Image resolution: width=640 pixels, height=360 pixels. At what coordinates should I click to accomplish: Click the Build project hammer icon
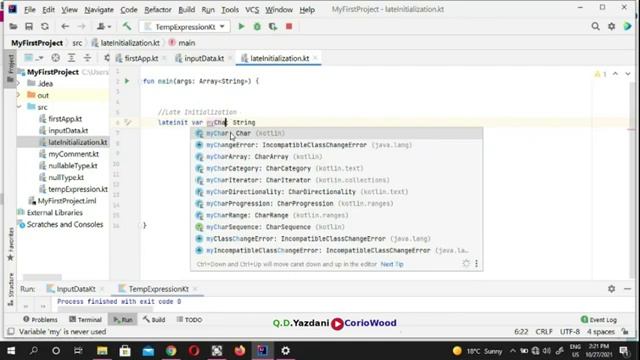(x=127, y=27)
